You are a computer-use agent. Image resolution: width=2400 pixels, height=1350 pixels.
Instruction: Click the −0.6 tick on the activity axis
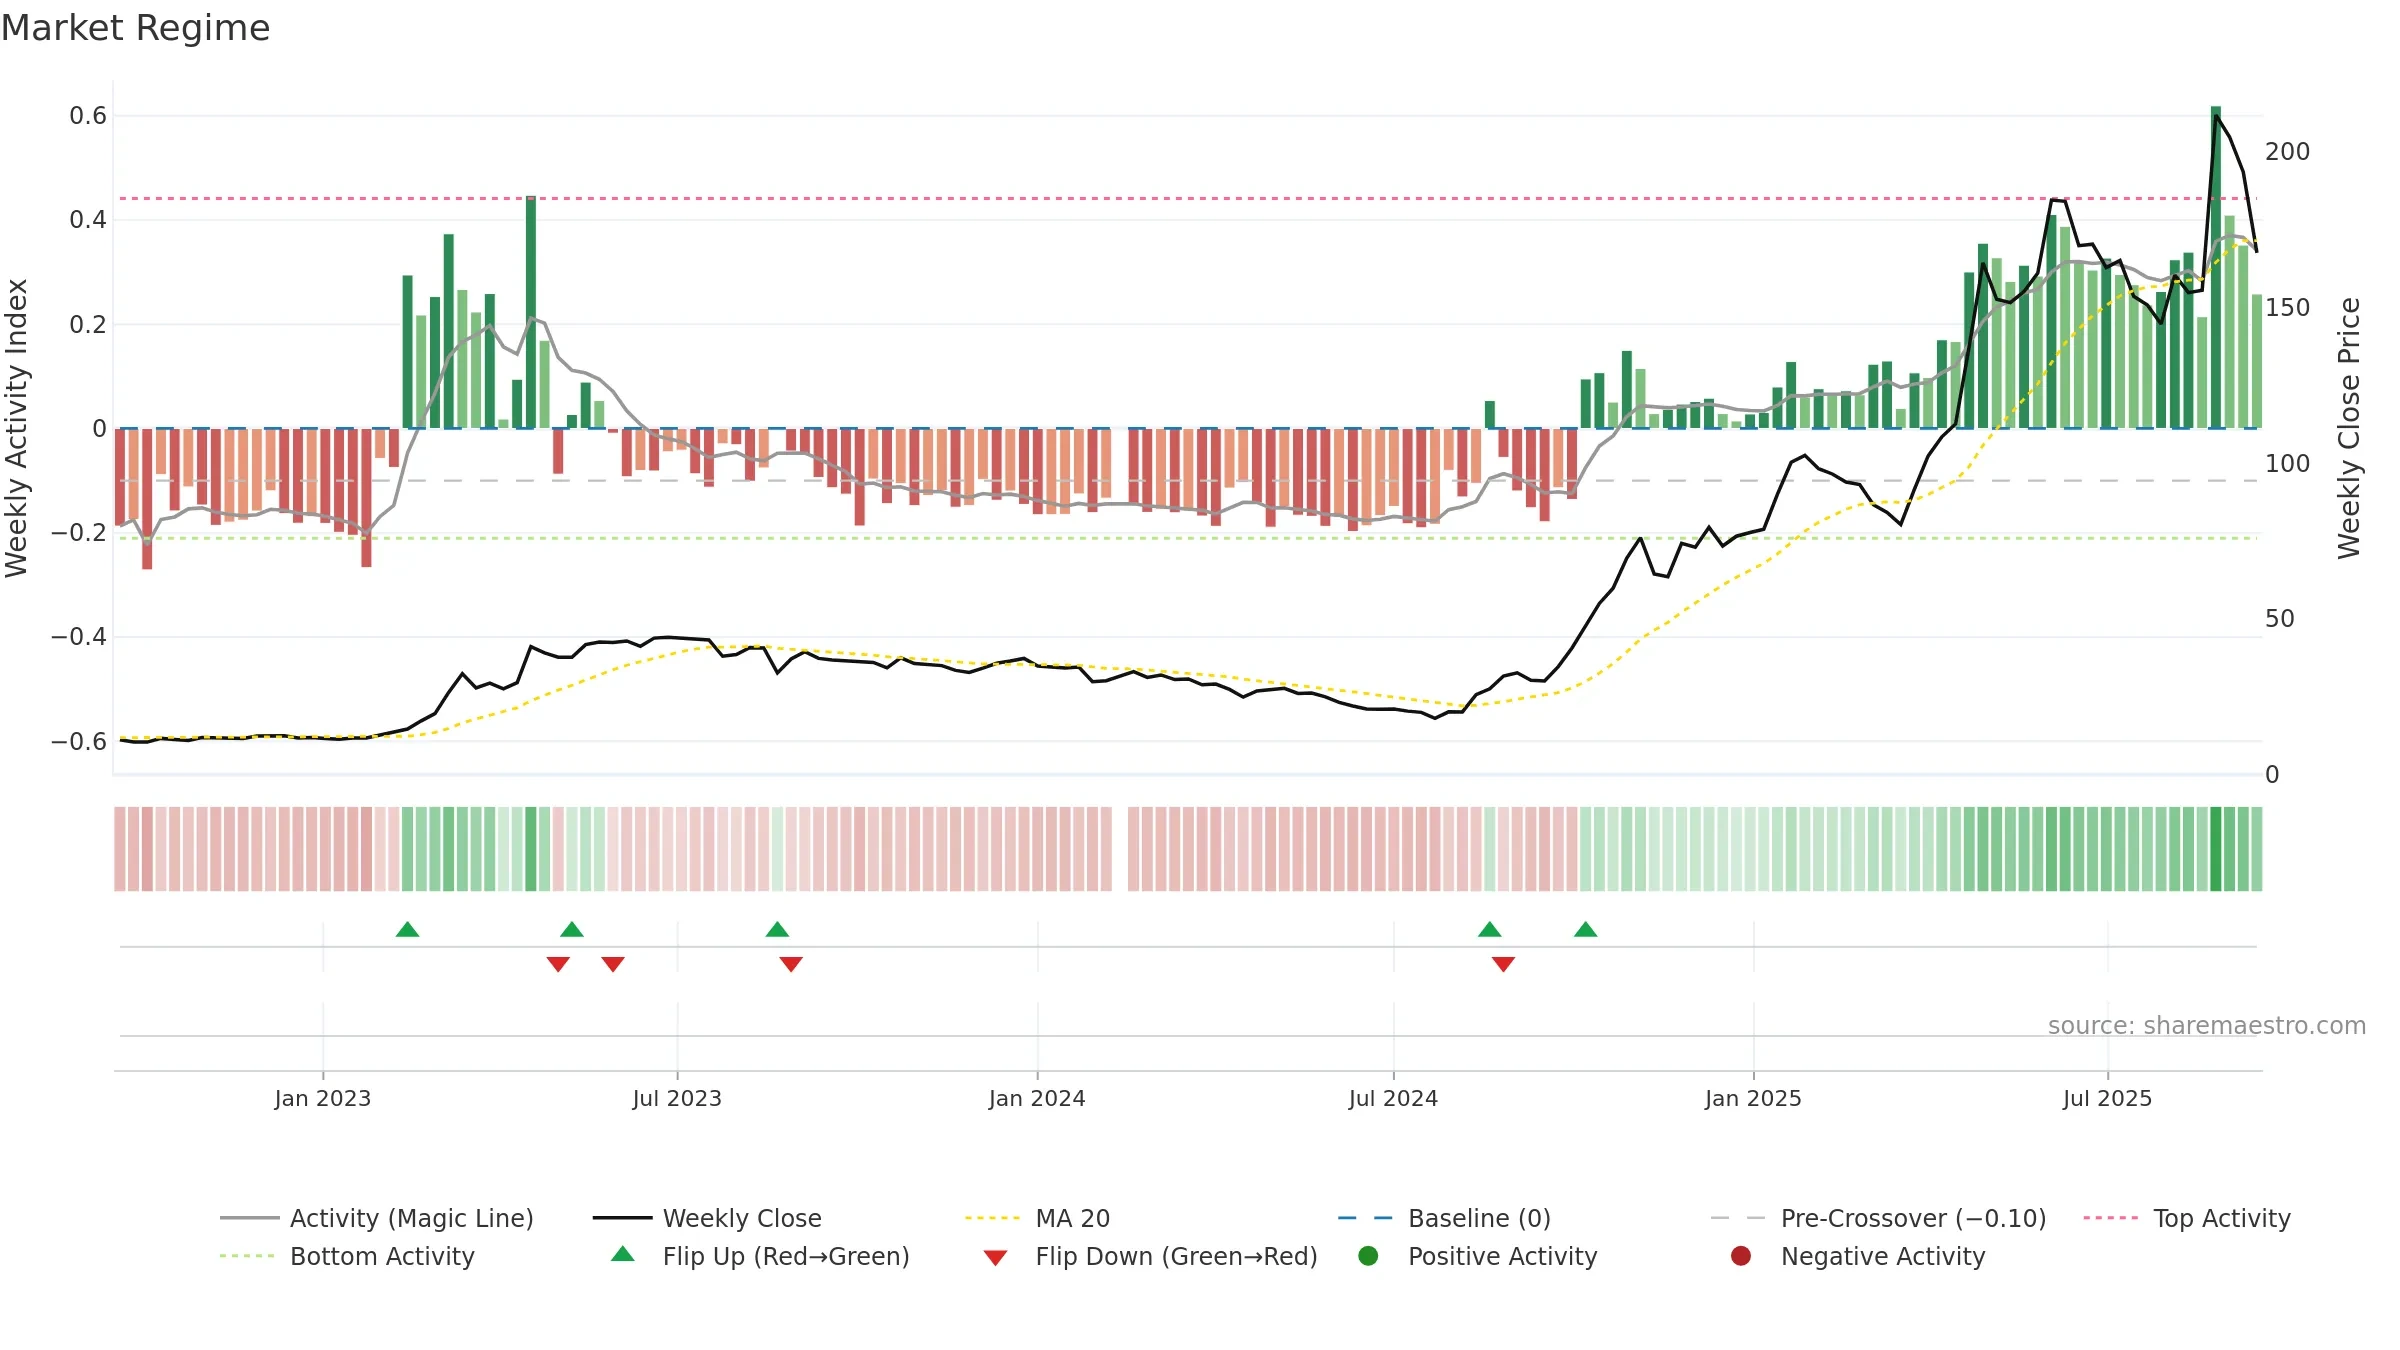coord(79,741)
